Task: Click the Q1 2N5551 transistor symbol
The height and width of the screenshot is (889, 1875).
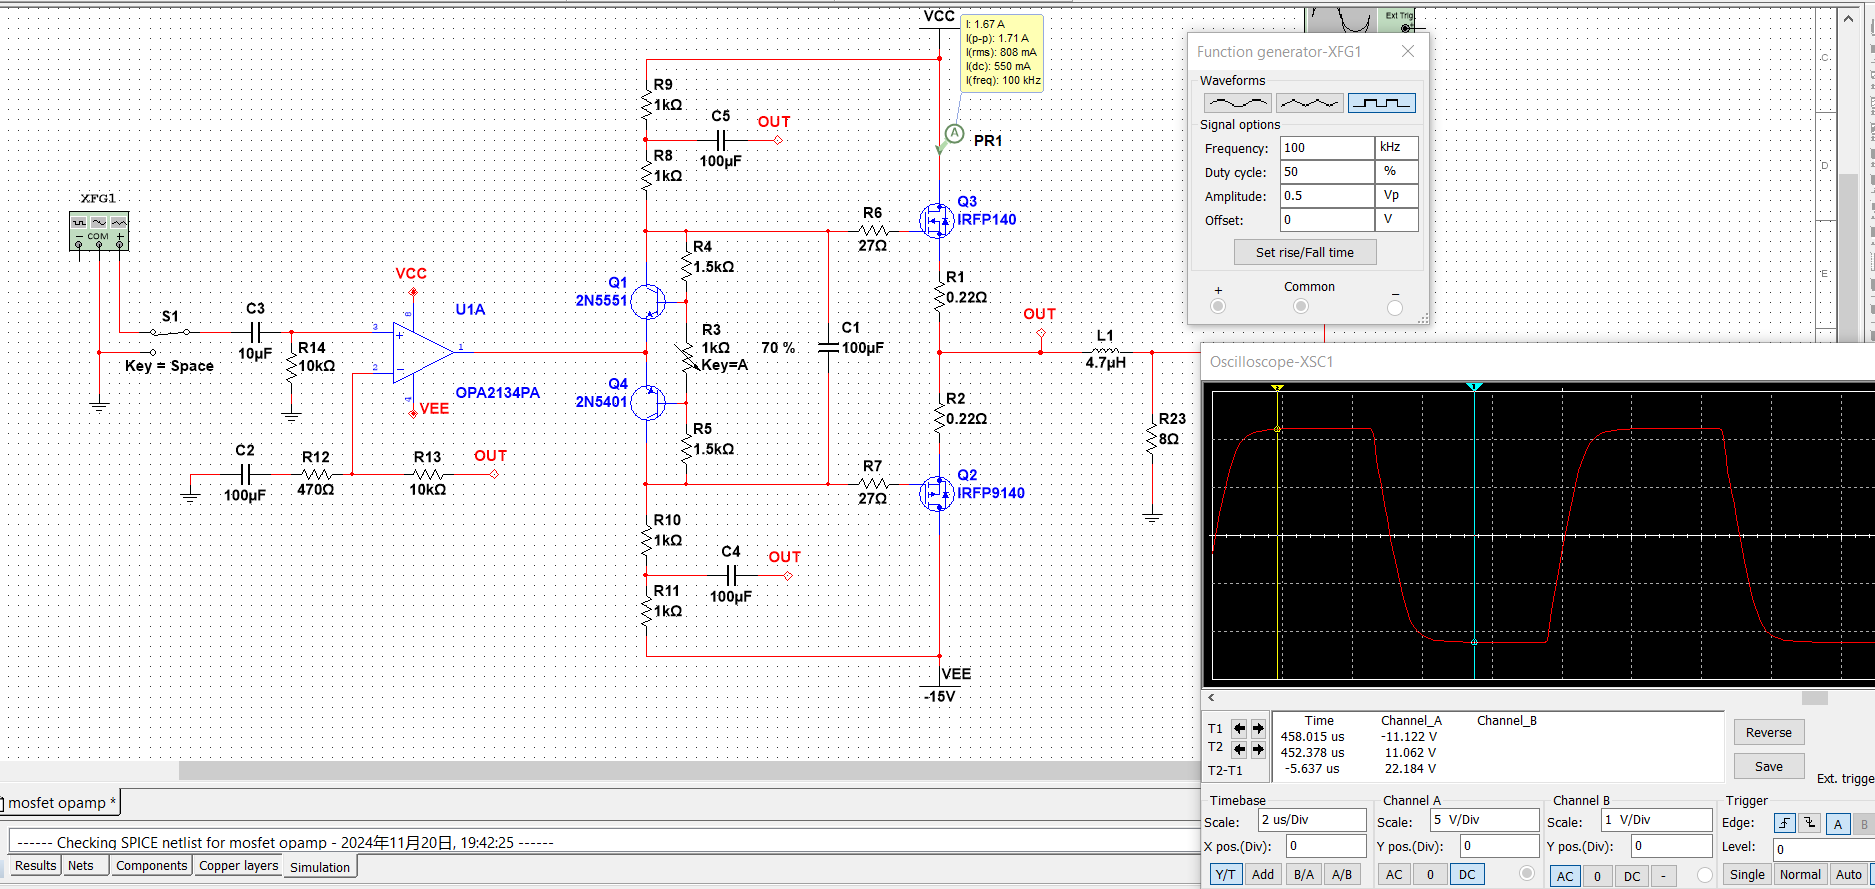Action: (x=649, y=301)
